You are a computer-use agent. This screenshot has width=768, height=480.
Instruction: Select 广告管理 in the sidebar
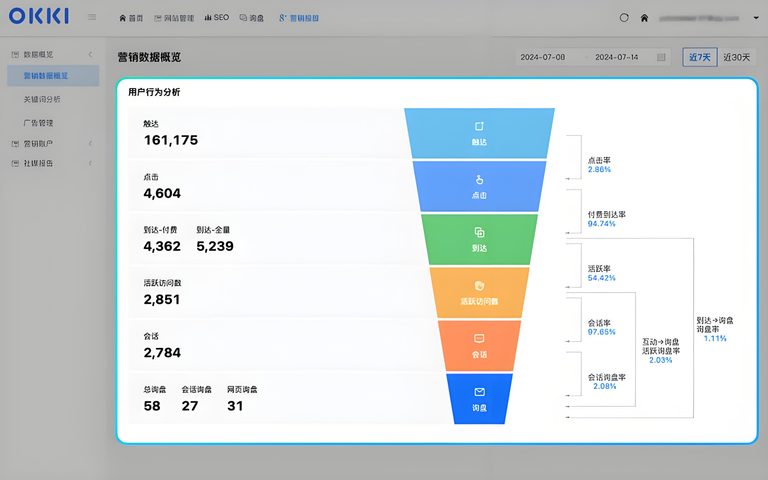[x=38, y=123]
